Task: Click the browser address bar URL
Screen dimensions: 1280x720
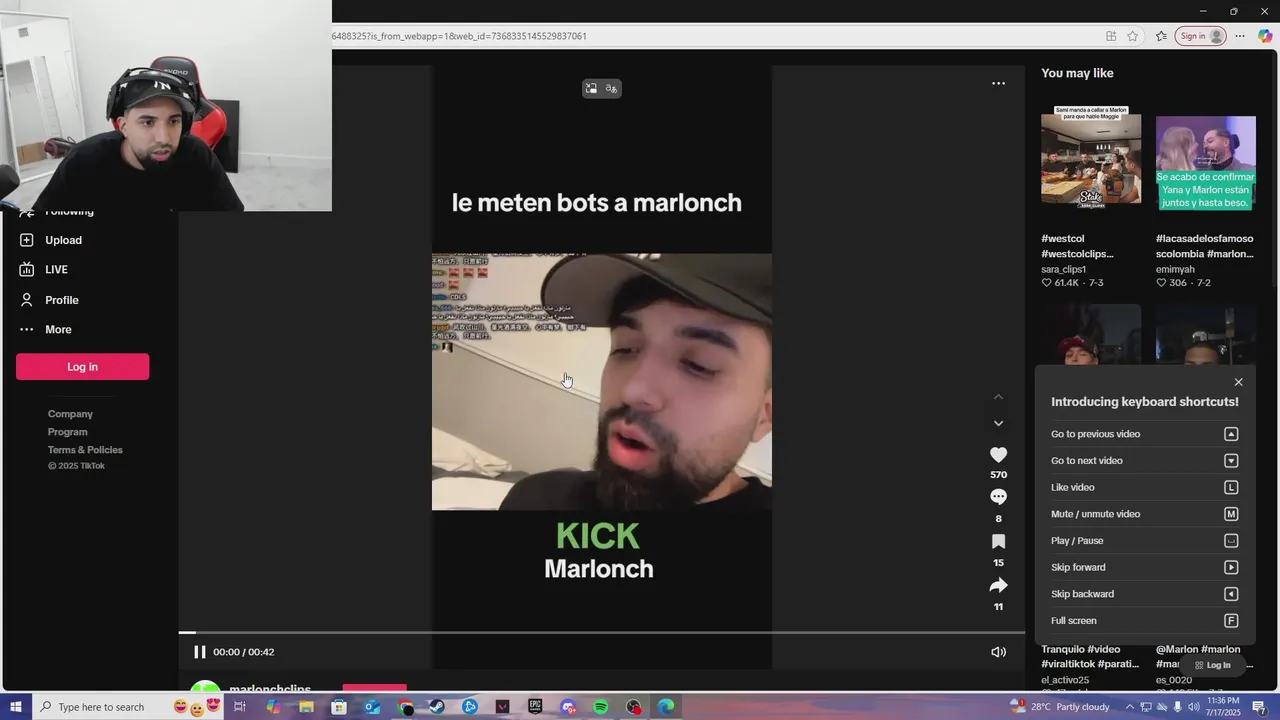Action: coord(460,36)
